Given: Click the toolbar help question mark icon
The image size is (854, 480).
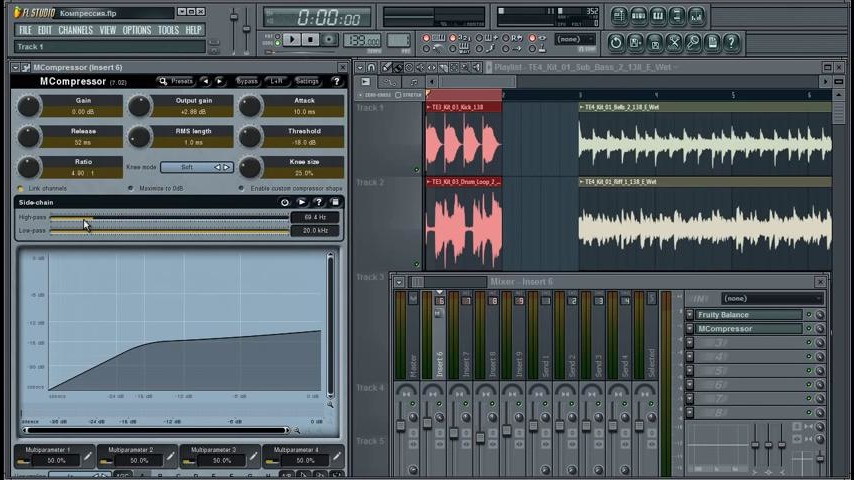Looking at the screenshot, I should click(731, 42).
